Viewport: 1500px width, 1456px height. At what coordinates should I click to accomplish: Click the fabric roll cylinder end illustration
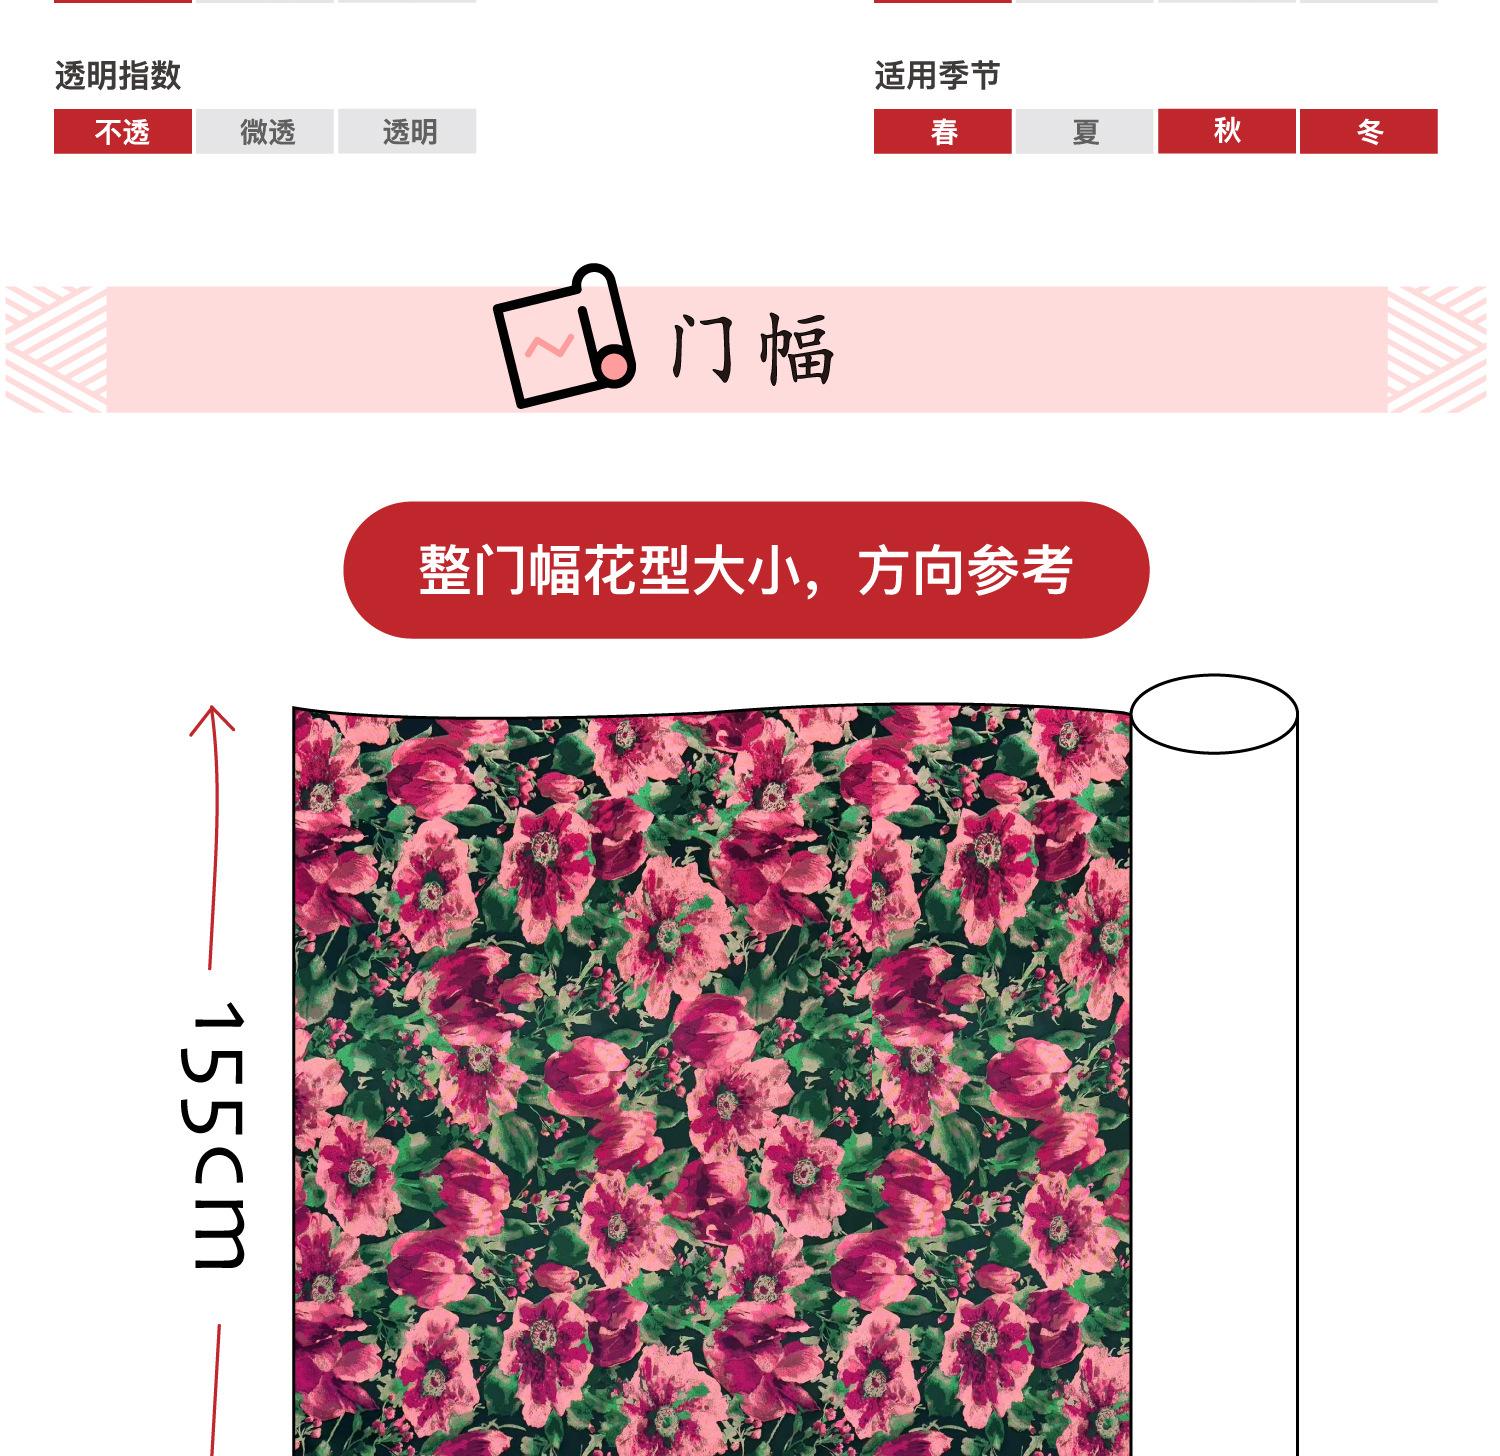tap(1213, 713)
